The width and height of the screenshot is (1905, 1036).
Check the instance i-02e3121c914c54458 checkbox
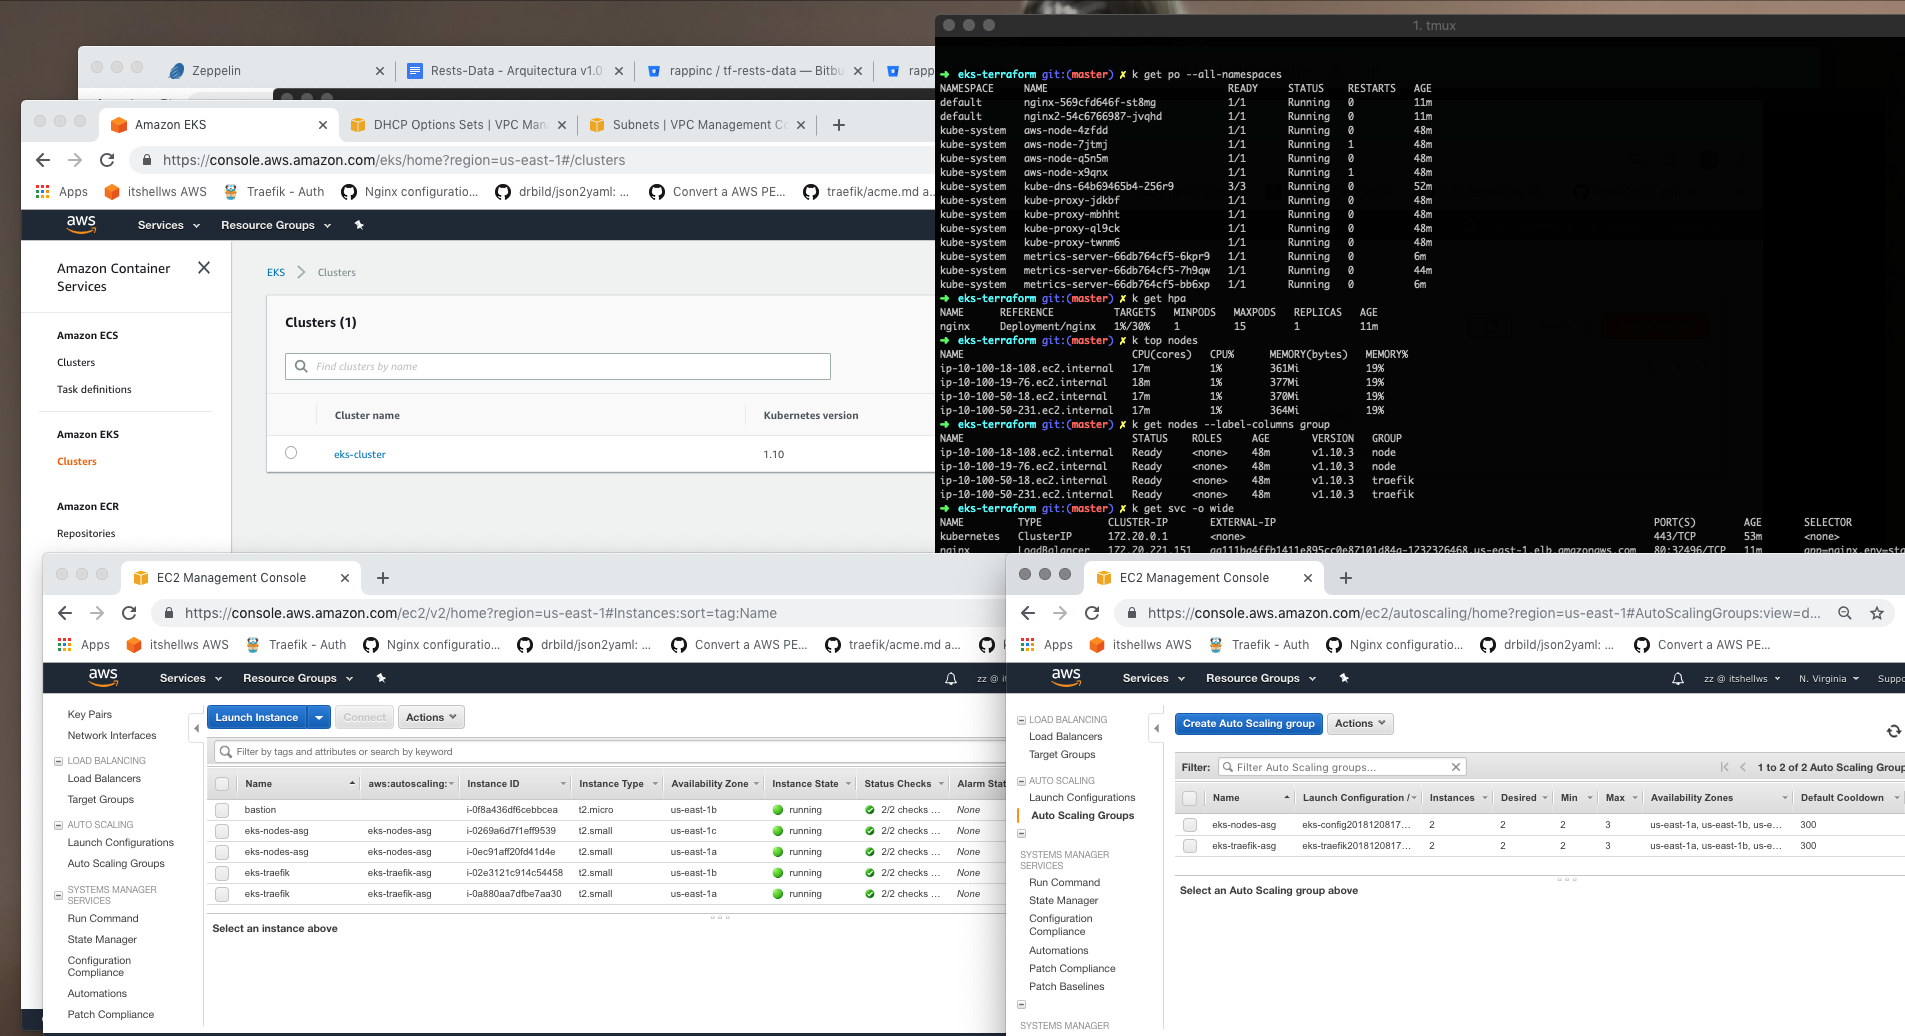click(222, 873)
